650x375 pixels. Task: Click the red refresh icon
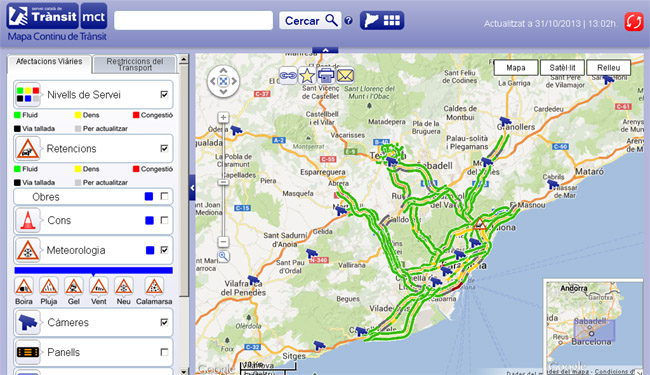tap(634, 22)
